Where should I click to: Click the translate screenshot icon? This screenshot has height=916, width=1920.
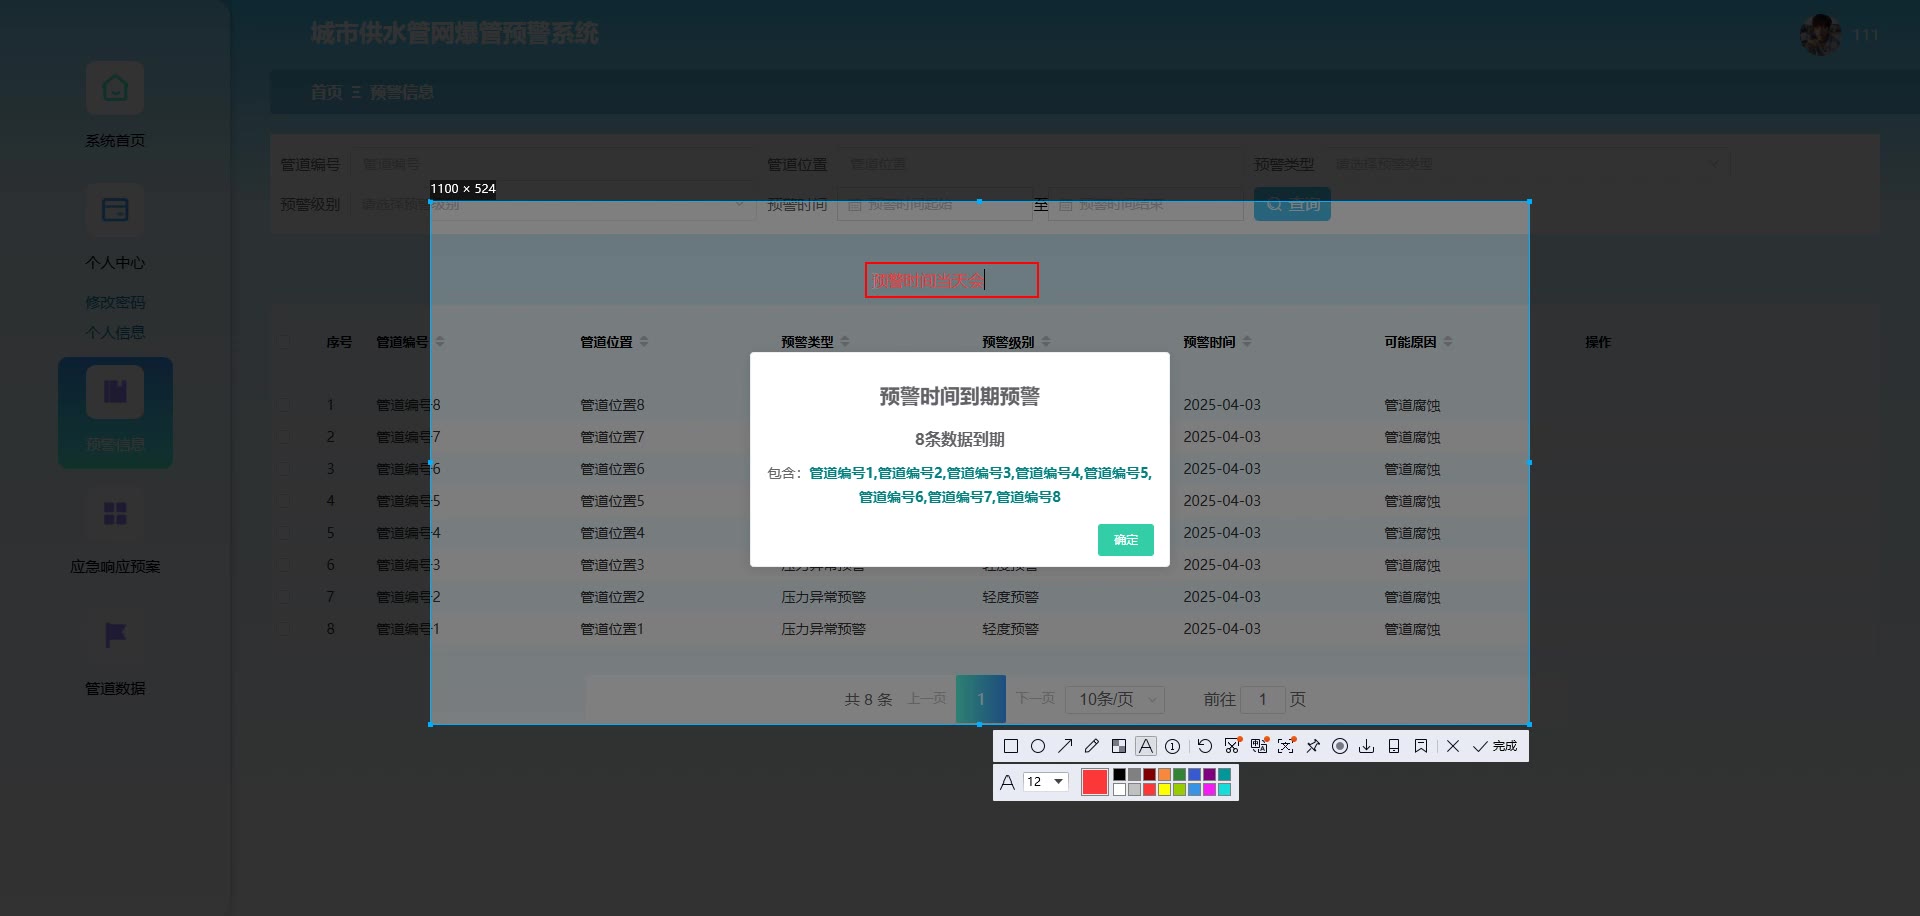tap(1259, 746)
